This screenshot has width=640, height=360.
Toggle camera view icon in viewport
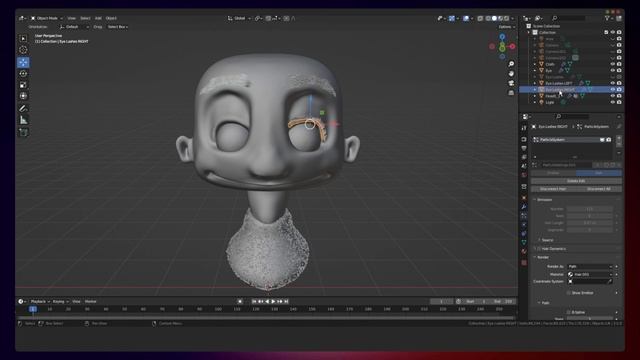pyautogui.click(x=511, y=83)
